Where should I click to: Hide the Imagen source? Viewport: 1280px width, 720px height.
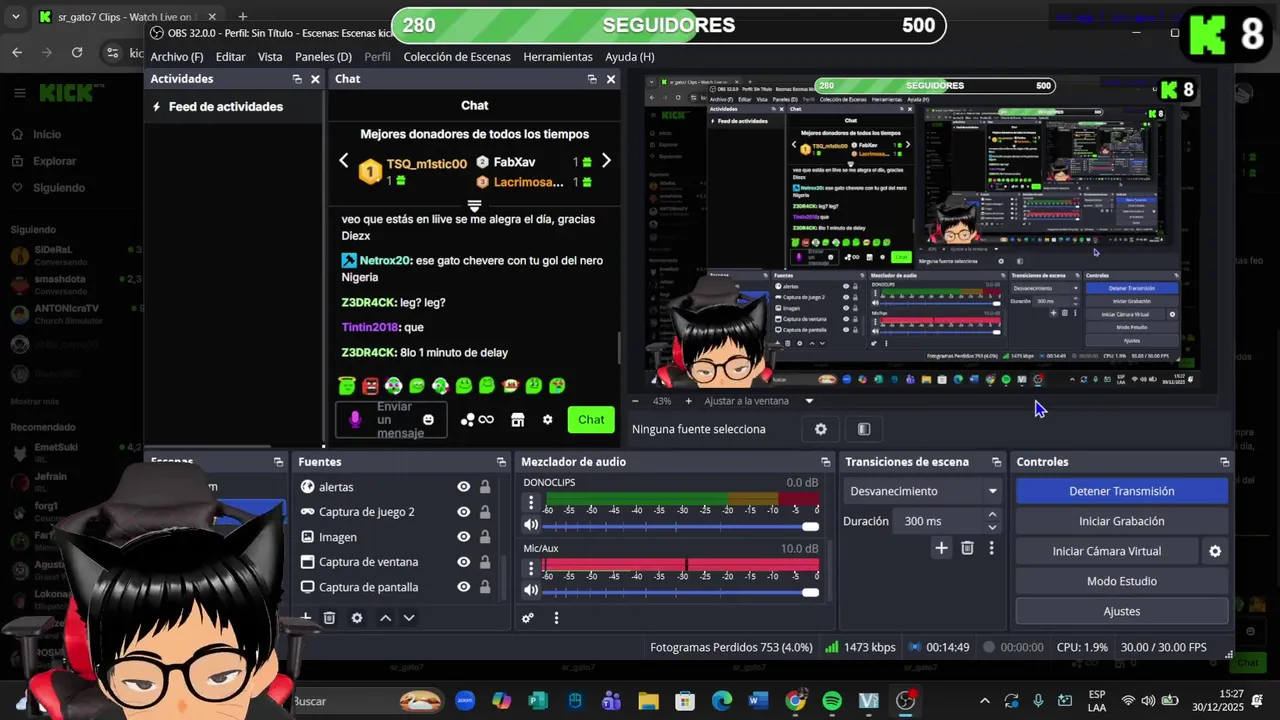click(464, 537)
